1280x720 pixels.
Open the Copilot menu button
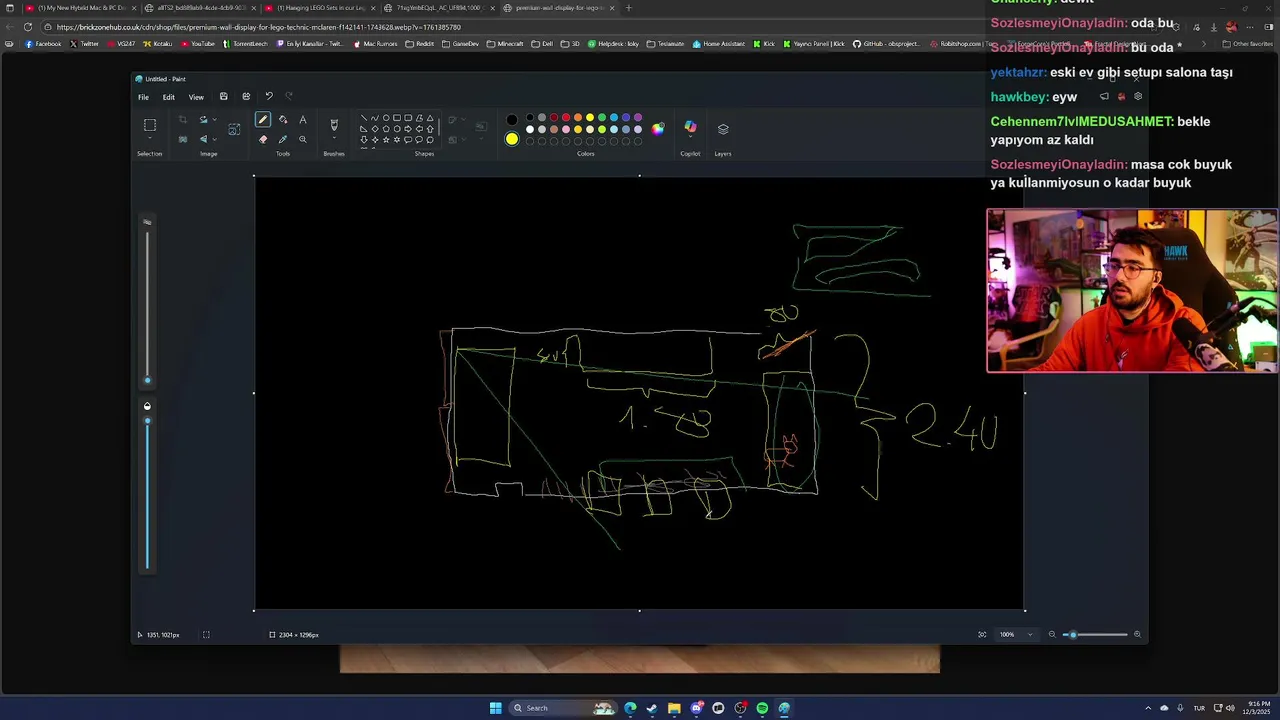coord(690,127)
